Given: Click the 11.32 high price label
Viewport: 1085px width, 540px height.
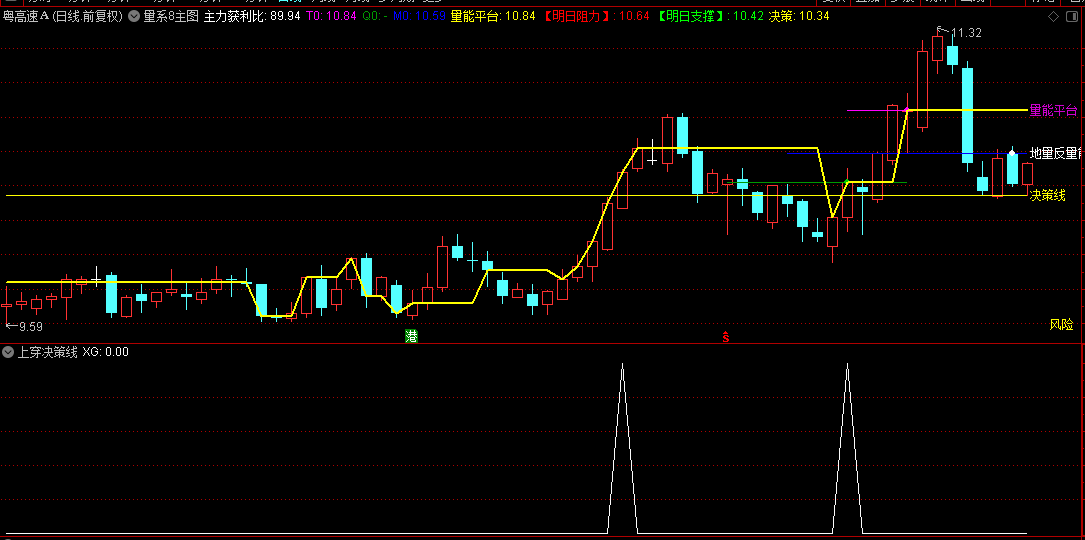Looking at the screenshot, I should coord(967,33).
